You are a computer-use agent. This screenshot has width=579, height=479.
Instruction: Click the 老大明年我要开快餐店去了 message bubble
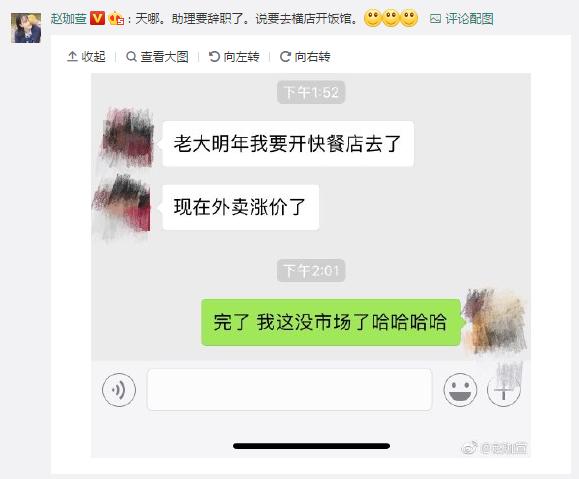[x=288, y=144]
